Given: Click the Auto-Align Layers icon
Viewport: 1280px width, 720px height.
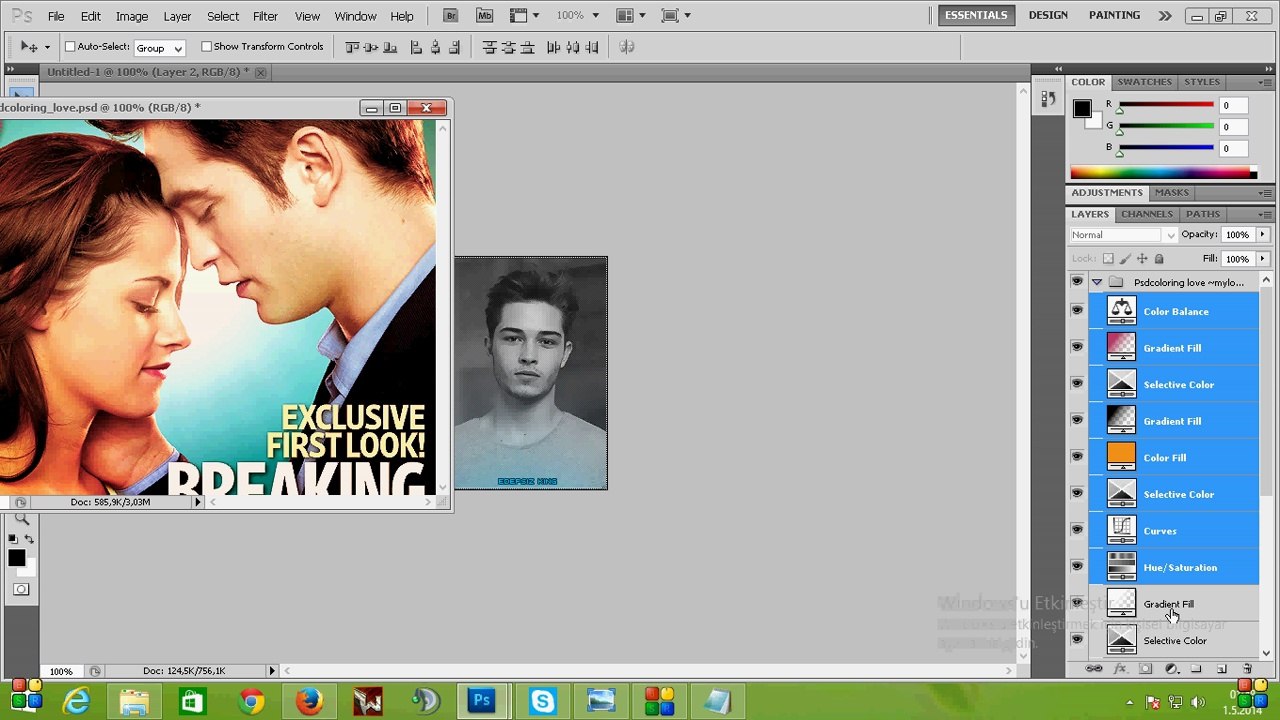Looking at the screenshot, I should (x=627, y=47).
